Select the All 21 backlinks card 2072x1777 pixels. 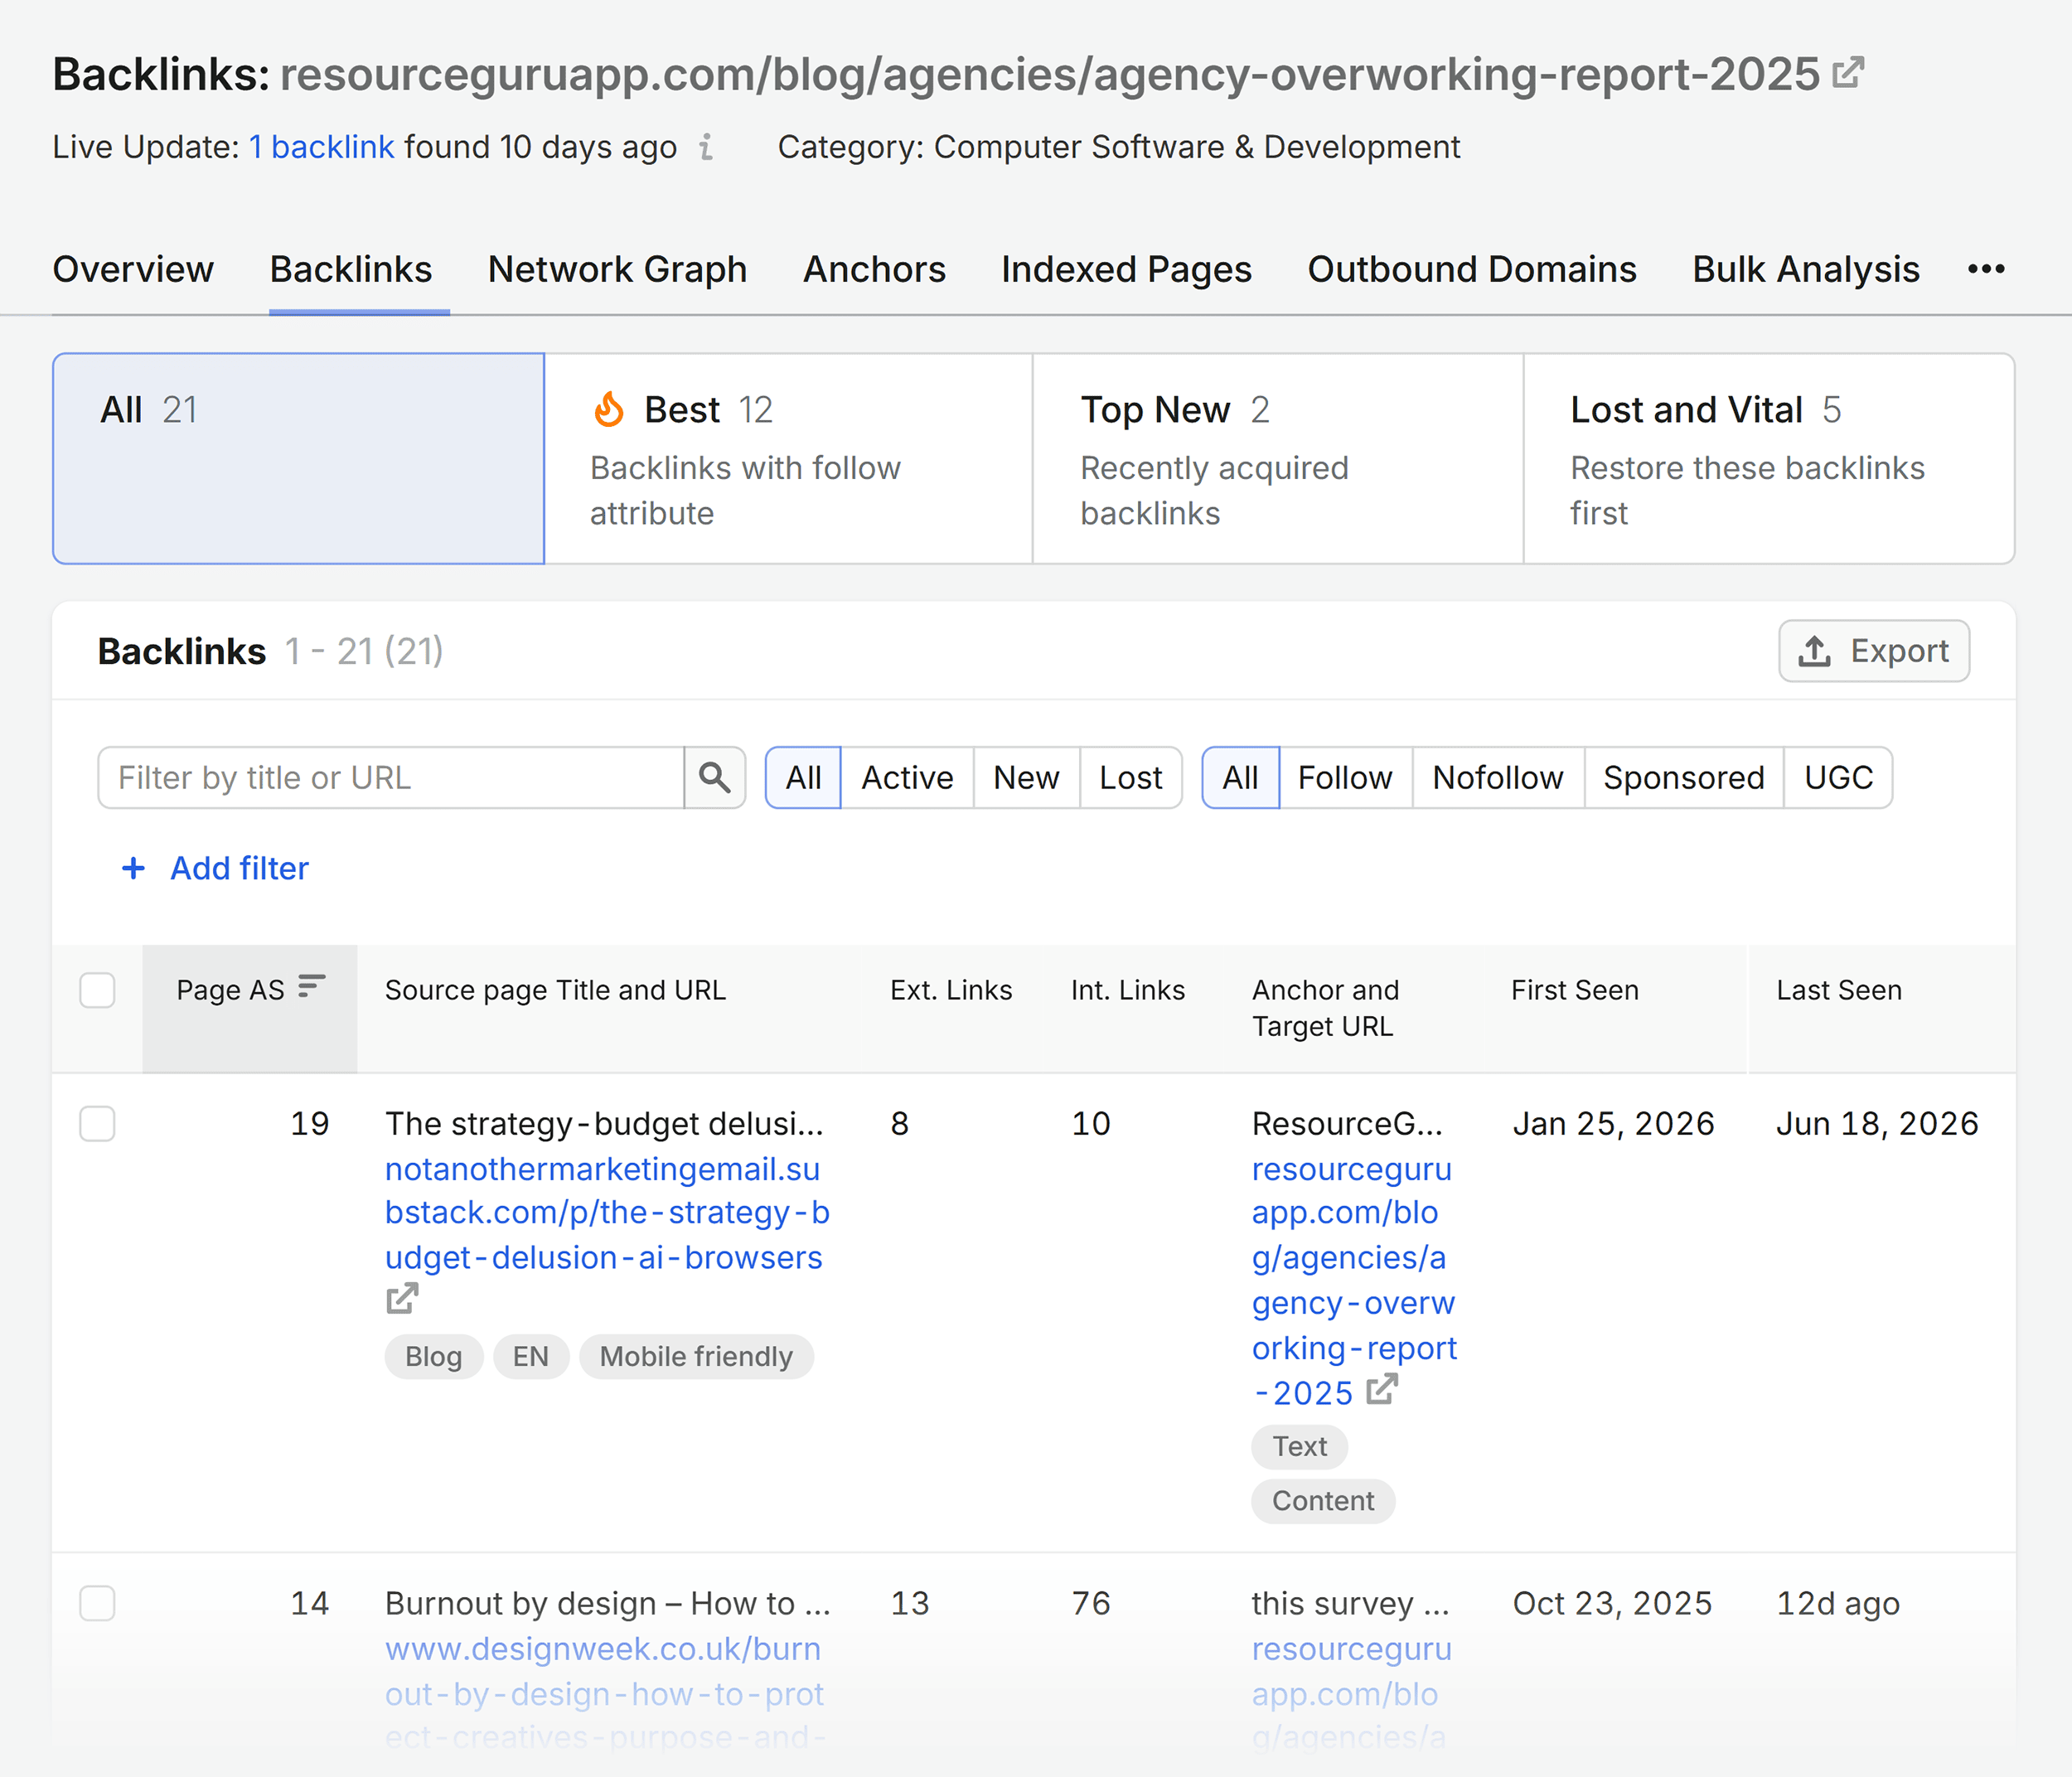pos(299,458)
